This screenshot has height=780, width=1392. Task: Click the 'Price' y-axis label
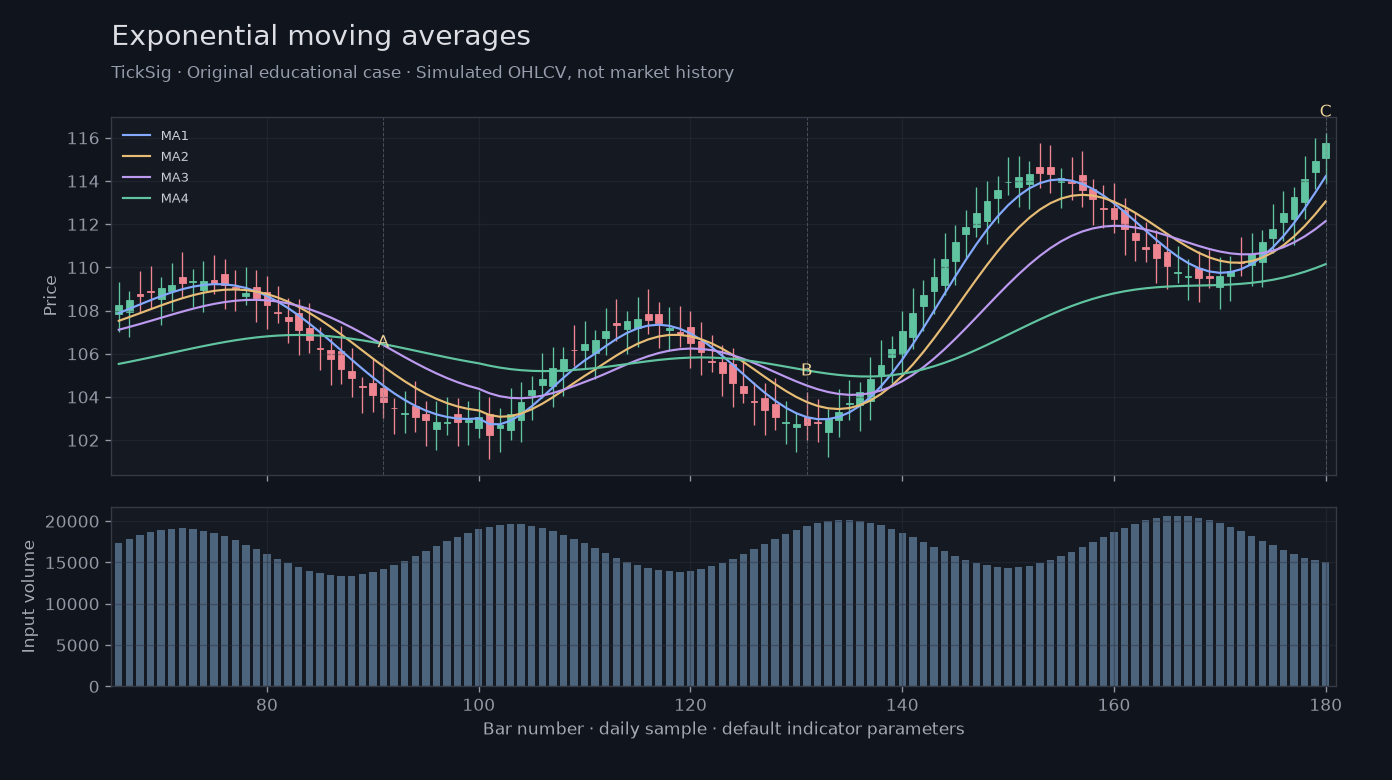coord(50,296)
